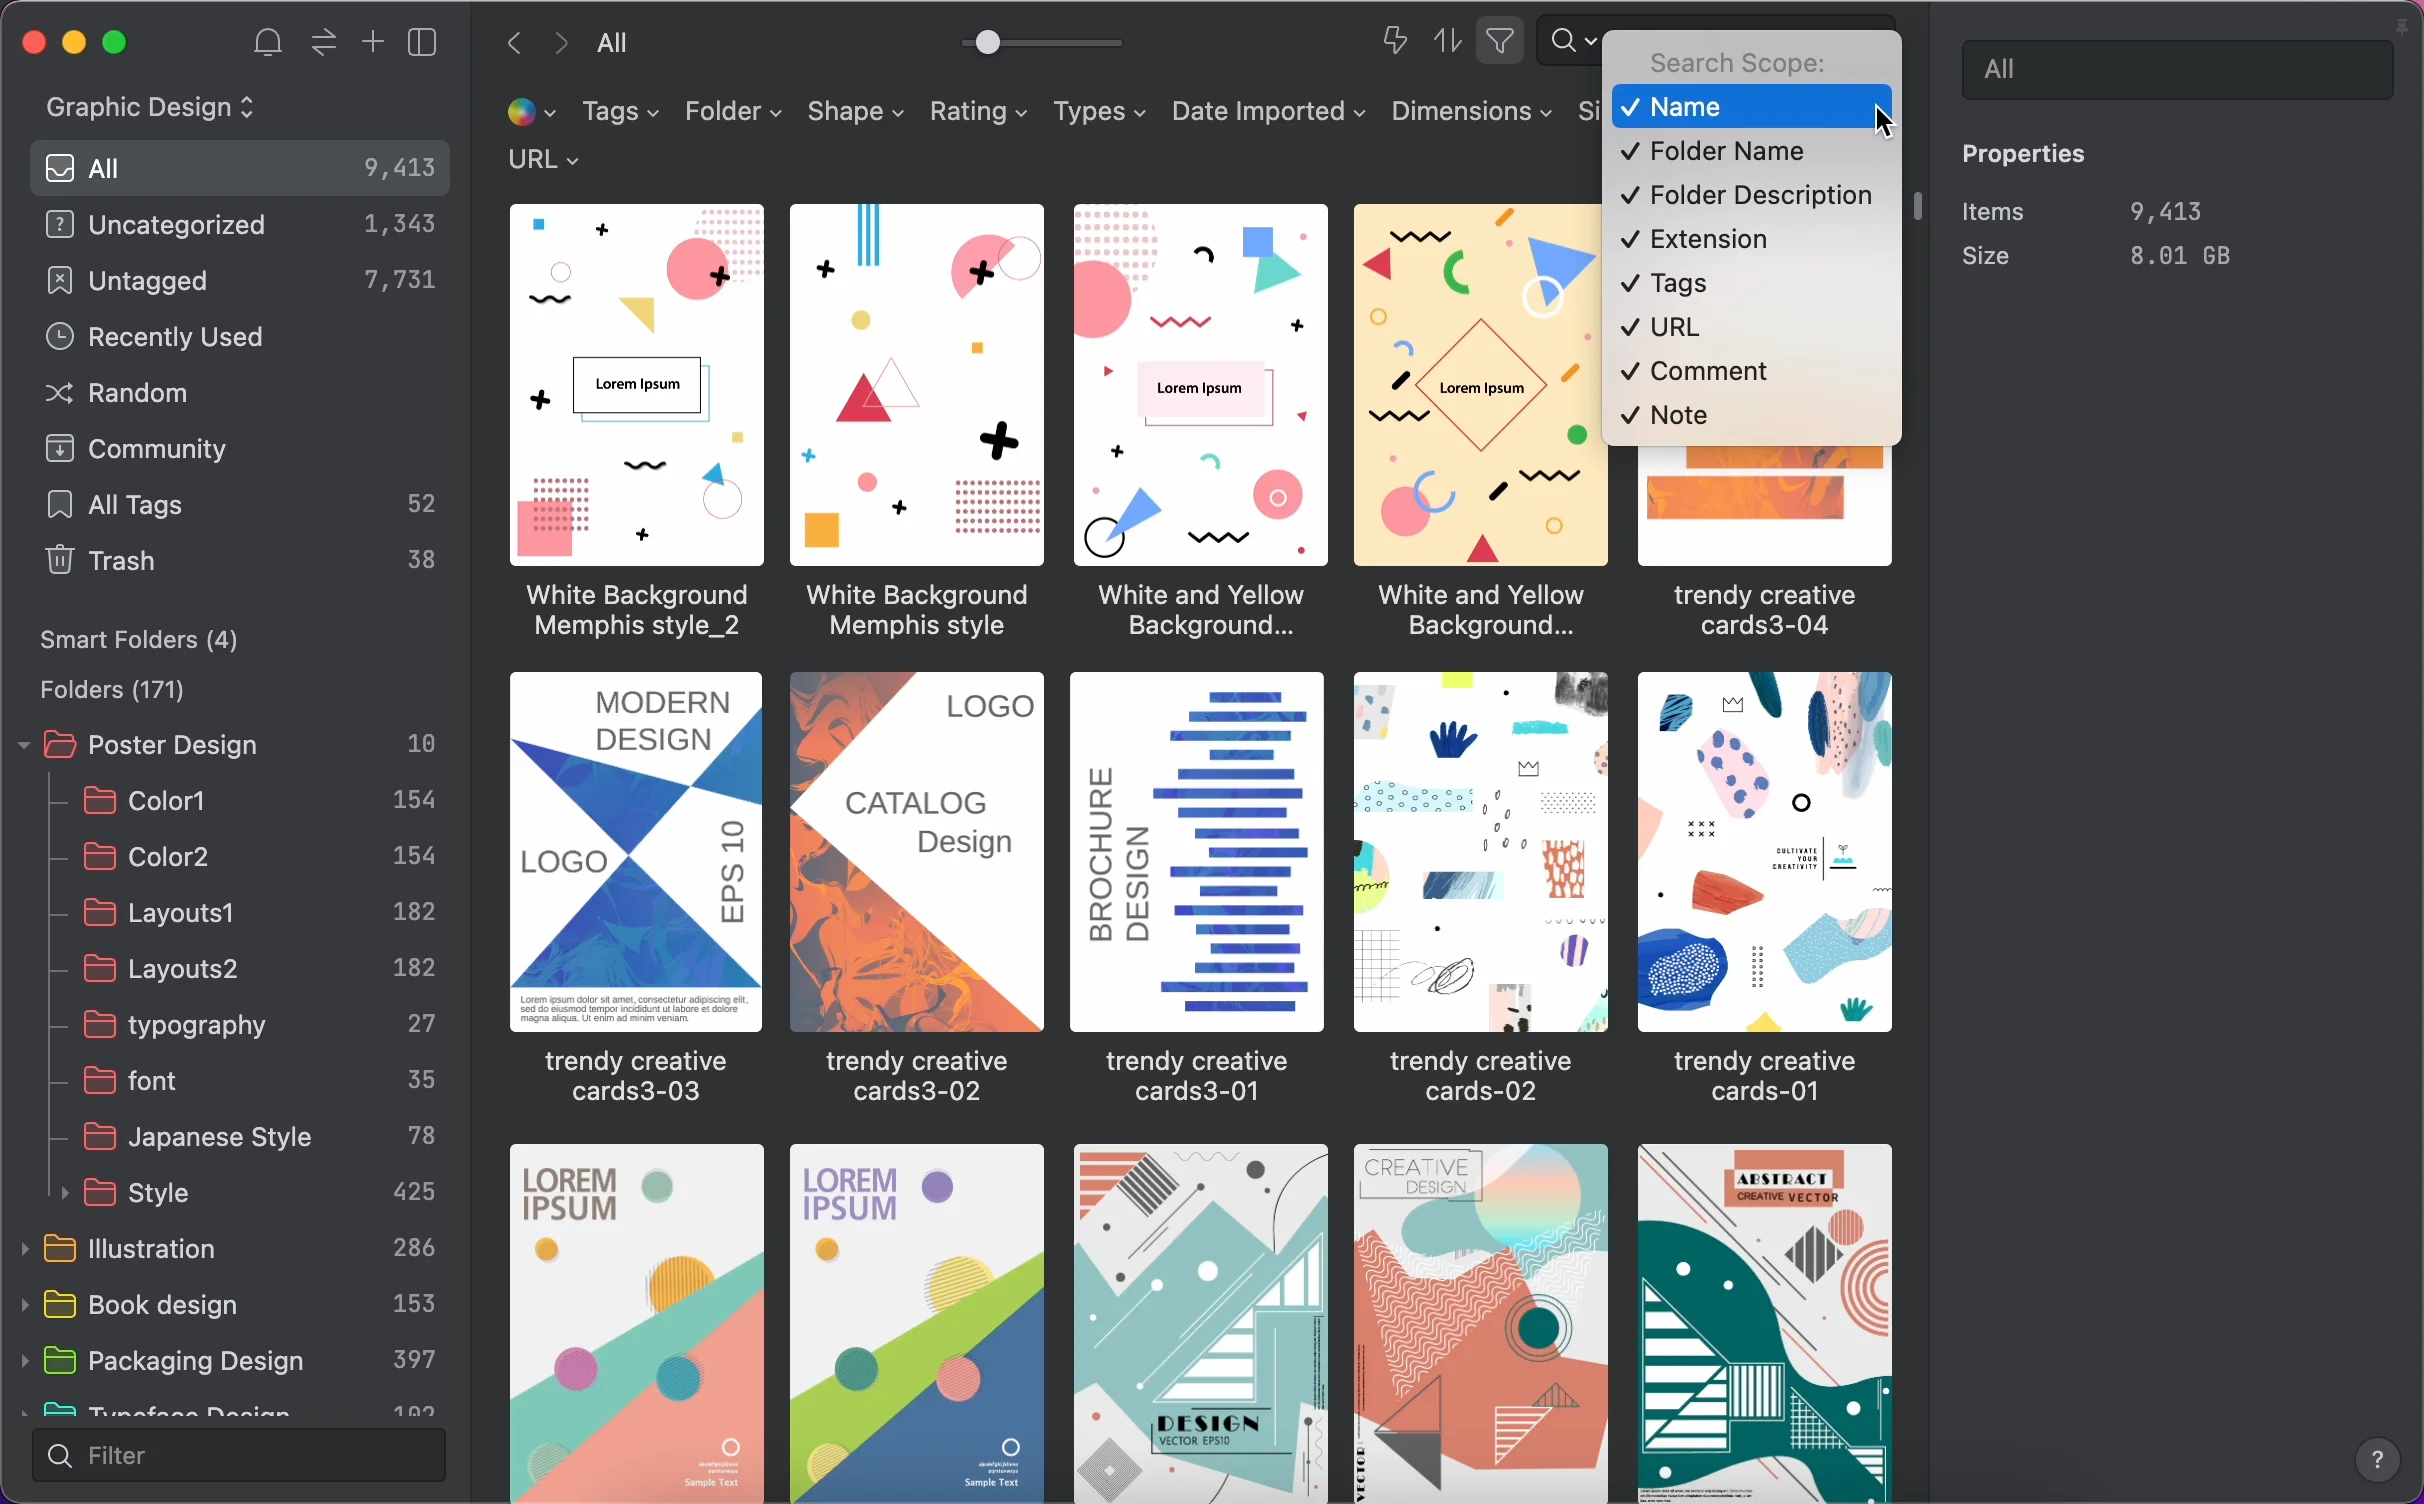Uncheck Folder Name search scope
2424x1504 pixels.
tap(1751, 152)
